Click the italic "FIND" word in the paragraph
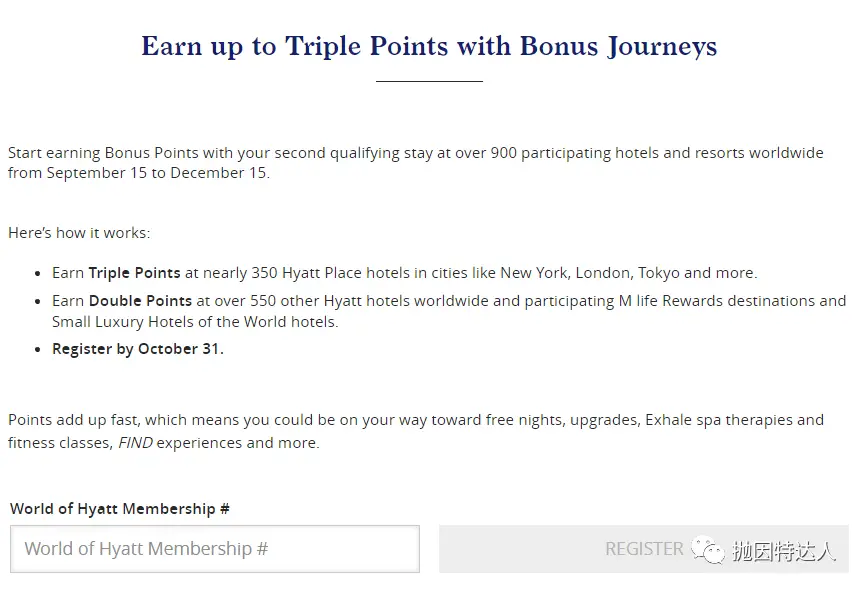This screenshot has height=589, width=864. pyautogui.click(x=136, y=443)
